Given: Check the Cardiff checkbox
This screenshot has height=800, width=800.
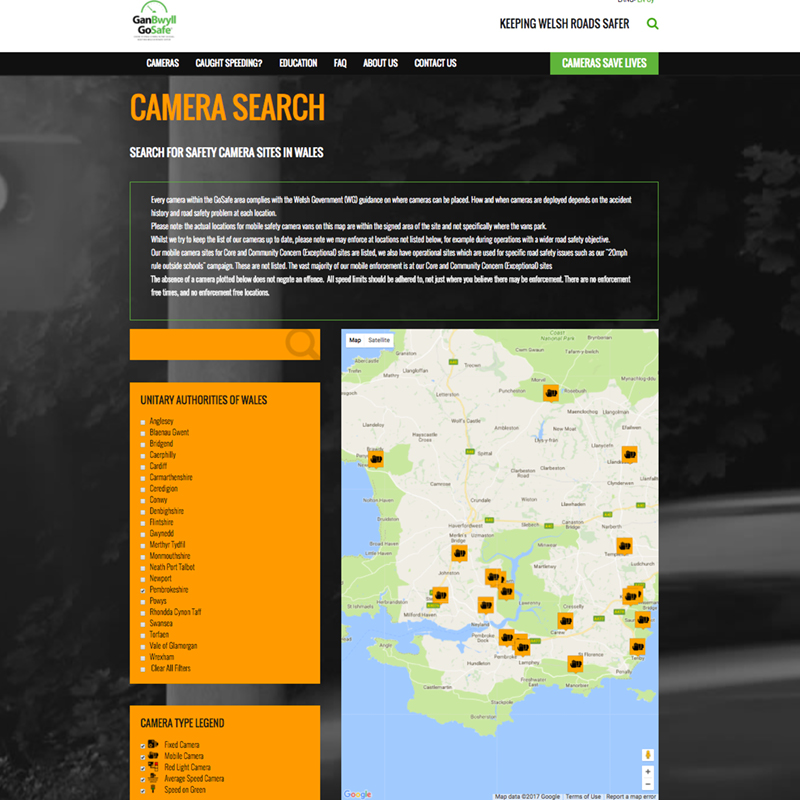Looking at the screenshot, I should click(143, 467).
